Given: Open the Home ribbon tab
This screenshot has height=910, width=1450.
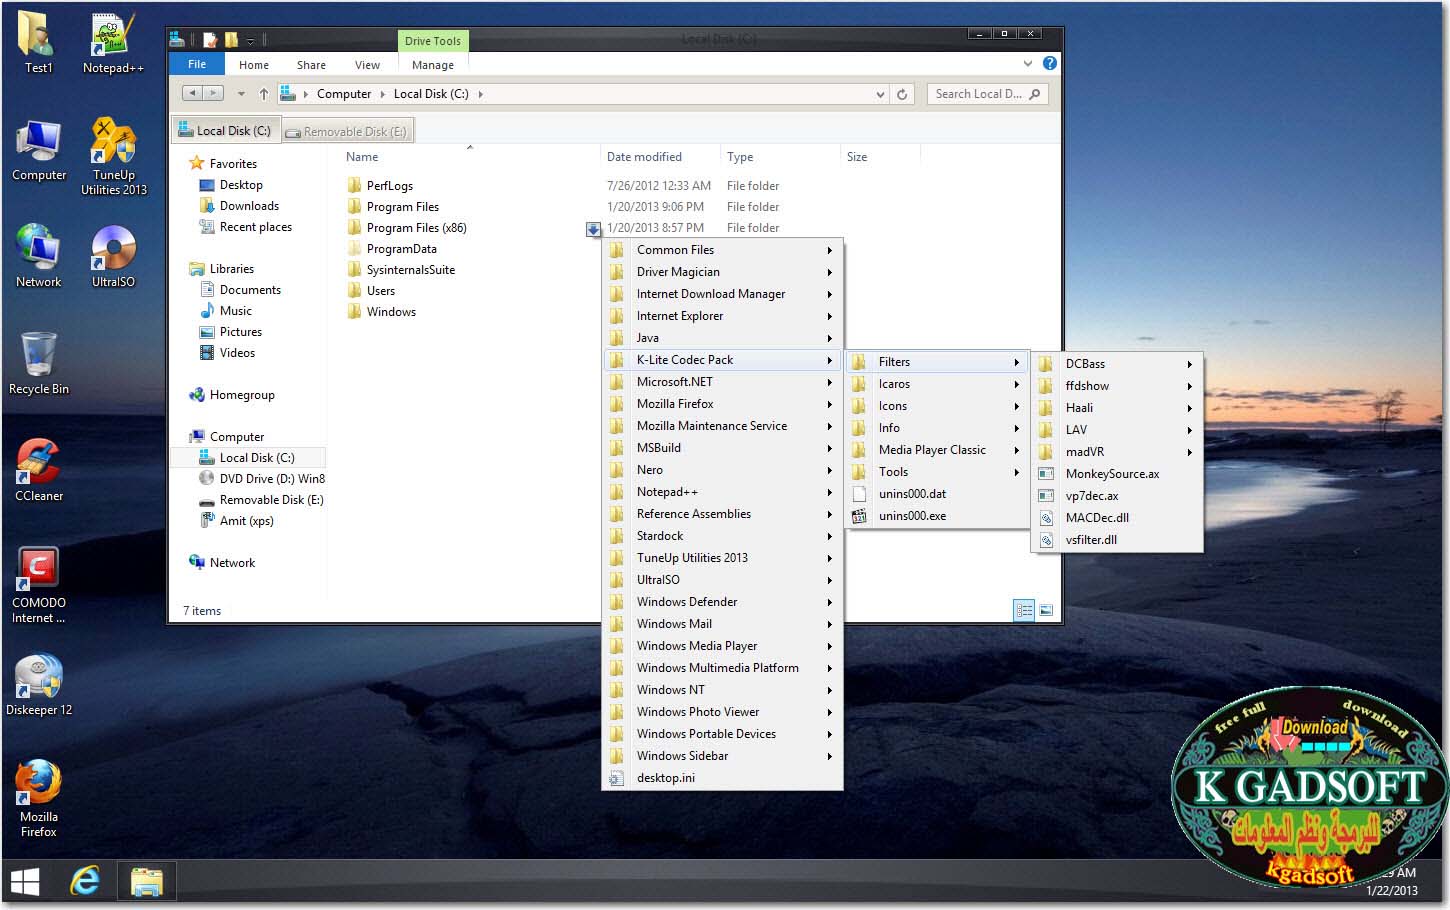Looking at the screenshot, I should point(254,65).
